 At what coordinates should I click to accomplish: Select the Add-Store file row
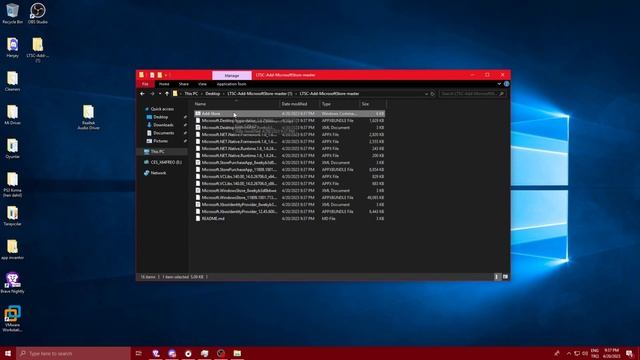290,113
